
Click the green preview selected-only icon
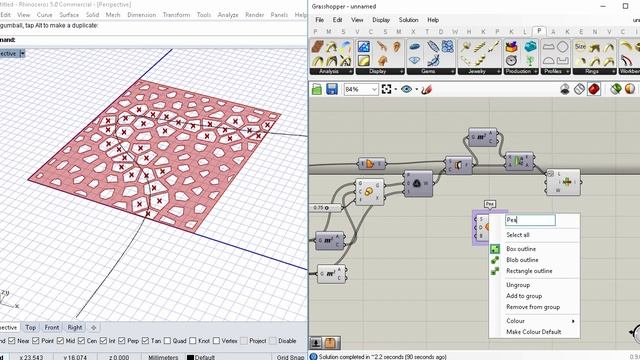(616, 89)
